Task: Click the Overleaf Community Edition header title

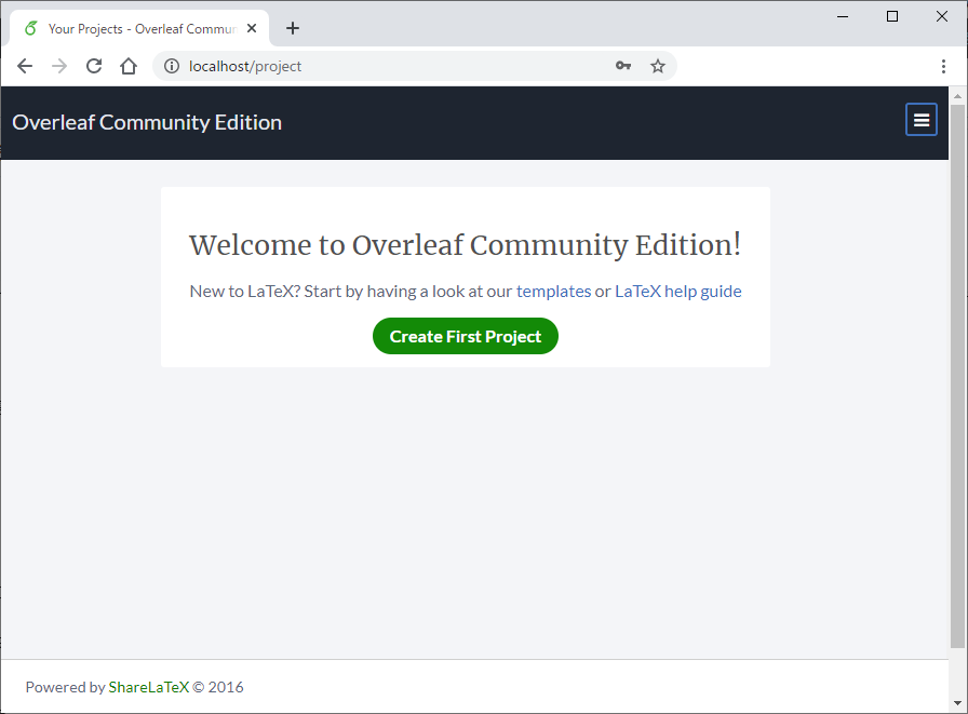Action: (147, 122)
